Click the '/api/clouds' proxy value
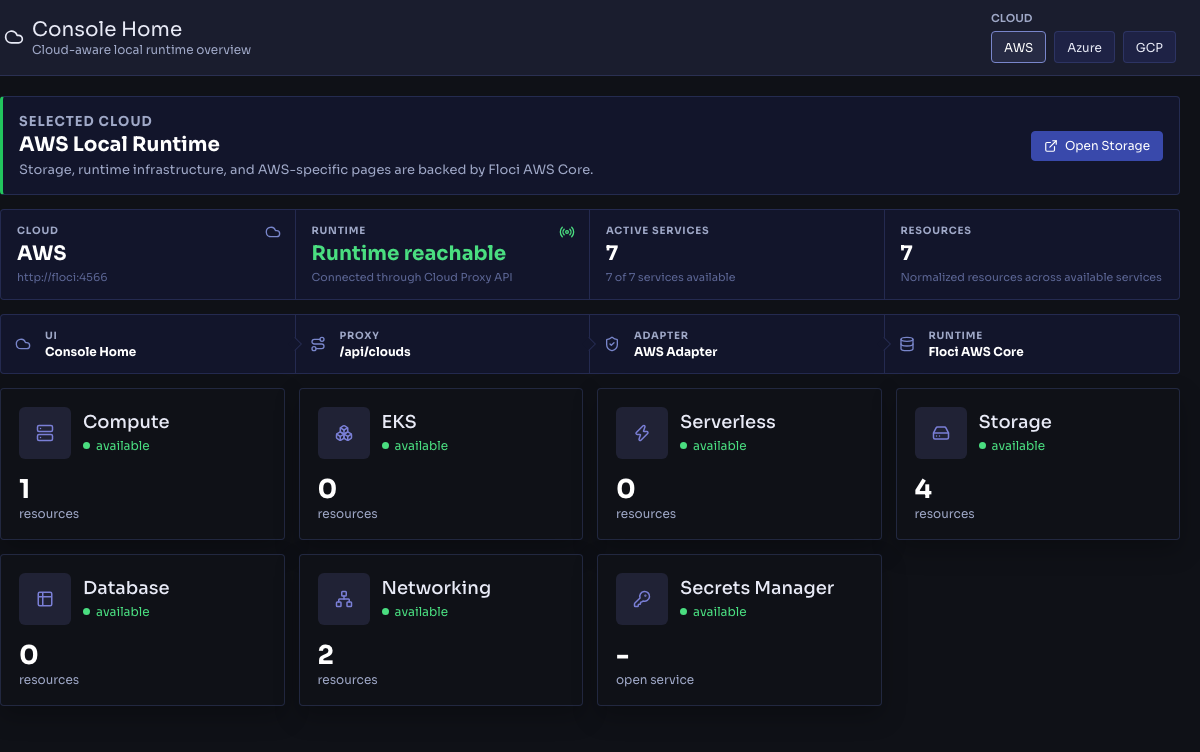The width and height of the screenshot is (1200, 752). click(x=375, y=352)
